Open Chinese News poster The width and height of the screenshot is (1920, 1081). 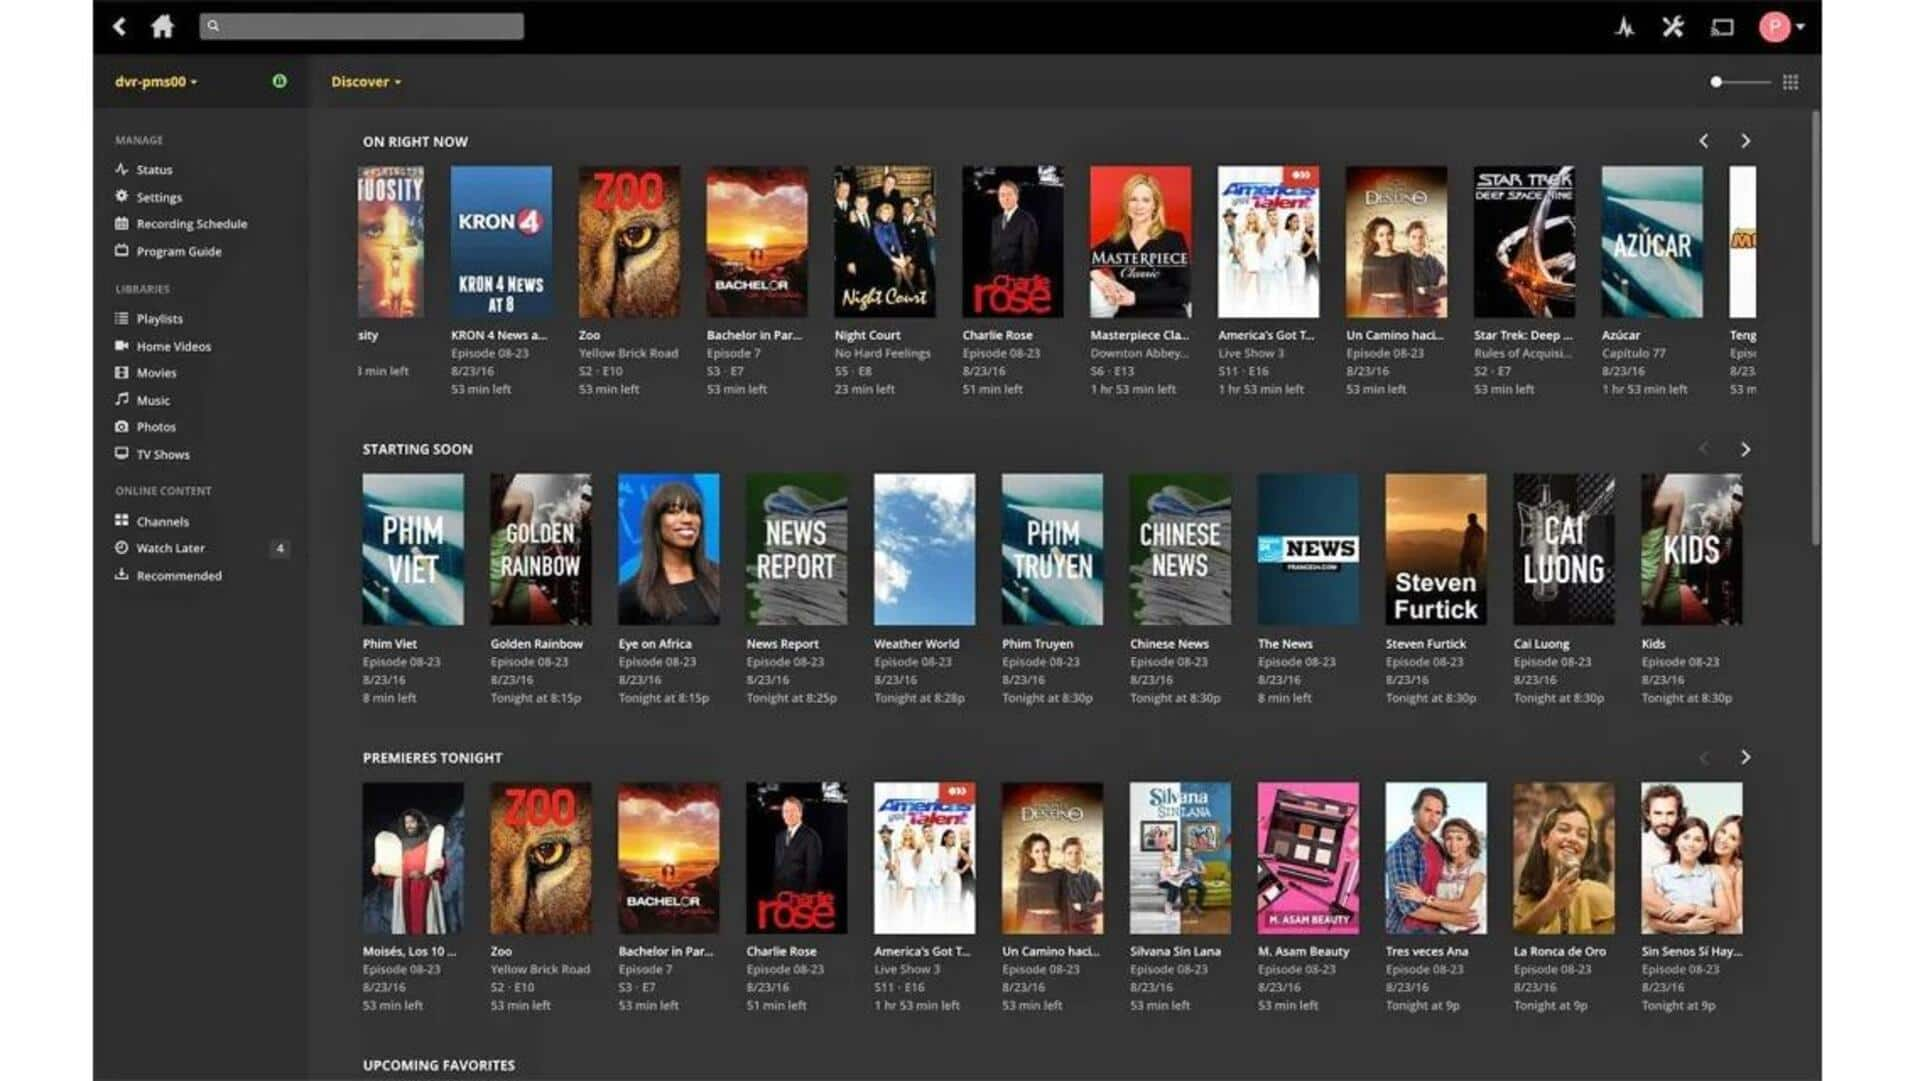click(x=1180, y=550)
